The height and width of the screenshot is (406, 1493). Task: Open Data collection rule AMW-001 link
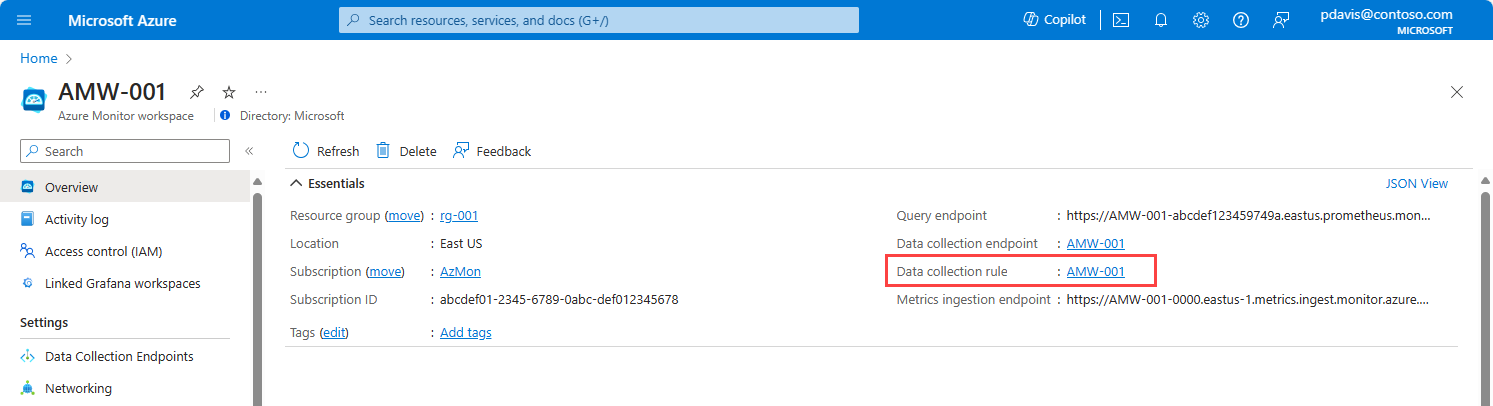click(x=1096, y=271)
